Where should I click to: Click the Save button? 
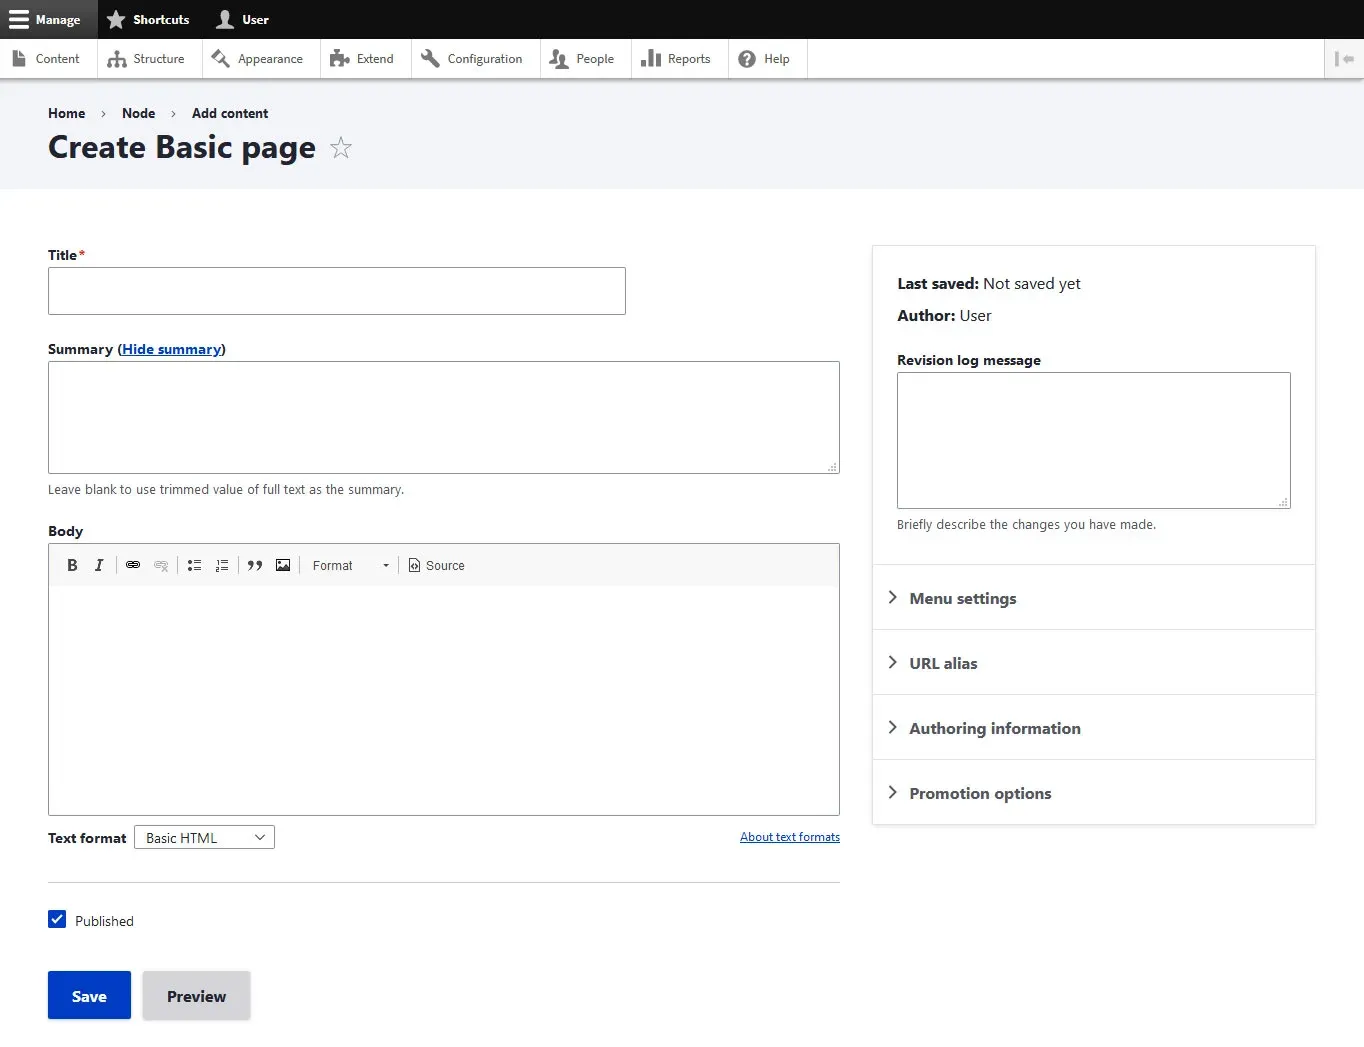(89, 995)
